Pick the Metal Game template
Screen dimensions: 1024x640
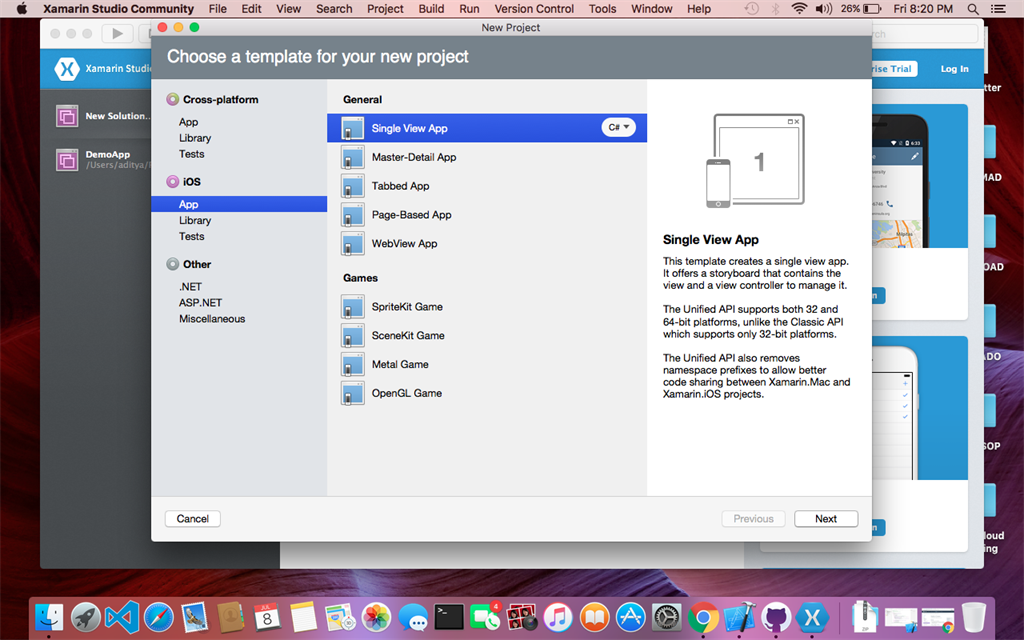[487, 364]
